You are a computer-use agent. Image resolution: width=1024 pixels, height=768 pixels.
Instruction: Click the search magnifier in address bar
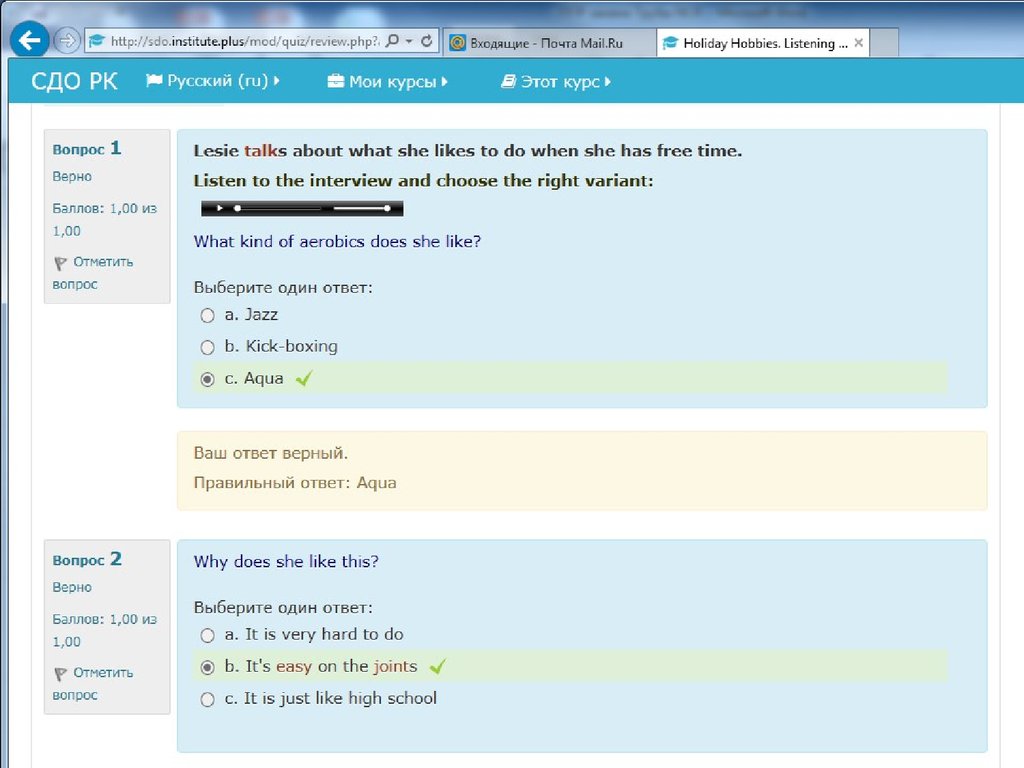pyautogui.click(x=392, y=41)
